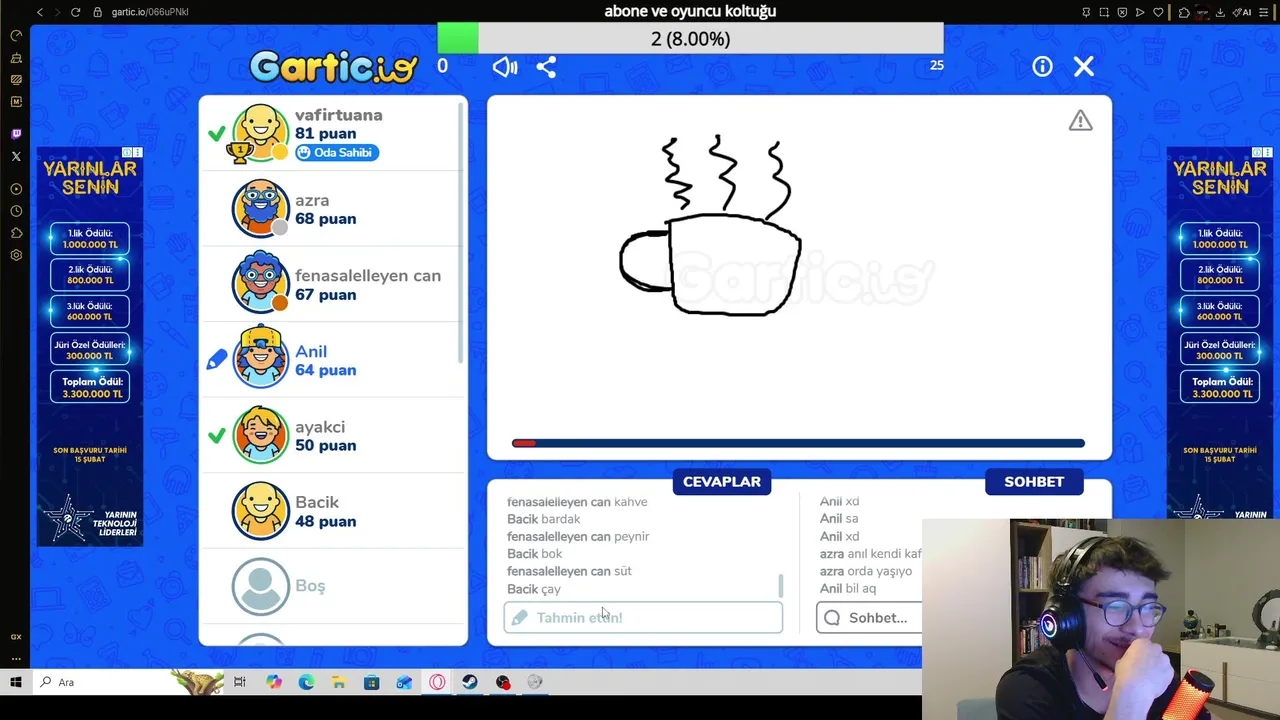Open the SOHBET tab
1280x720 pixels.
click(x=1034, y=481)
